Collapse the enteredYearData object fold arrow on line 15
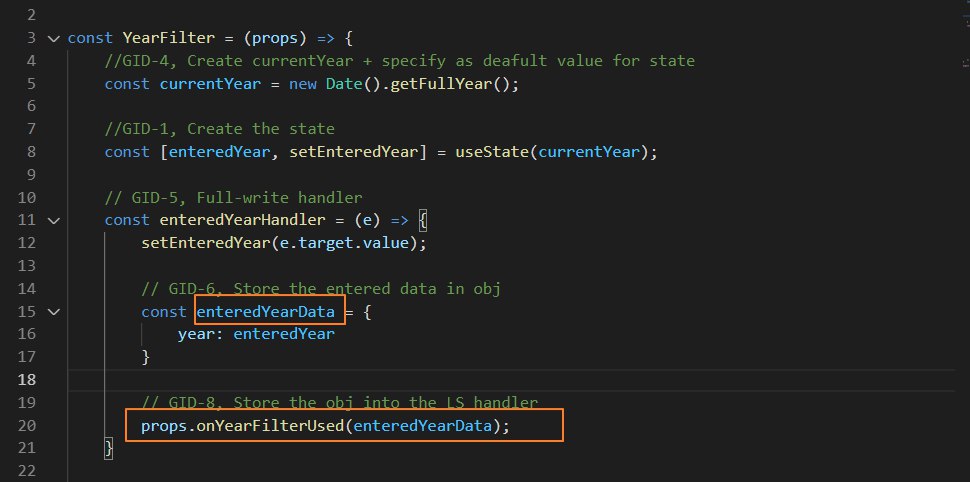 tap(54, 312)
